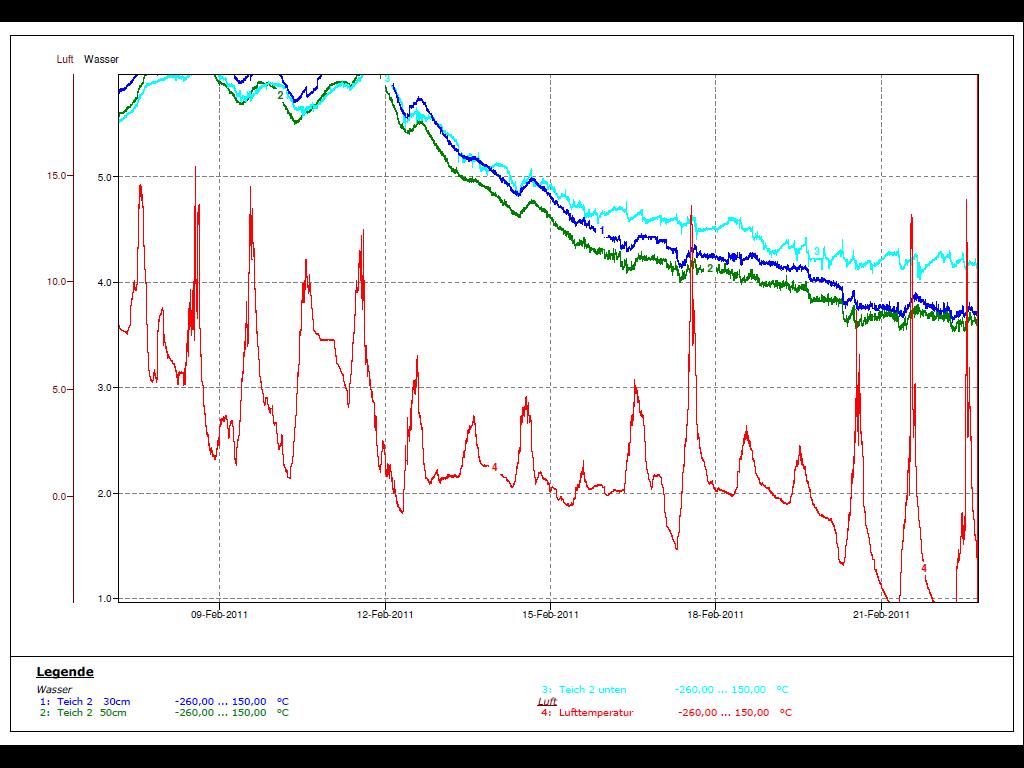1024x768 pixels.
Task: Click the 18-Feb-2011 date label
Action: click(x=716, y=615)
